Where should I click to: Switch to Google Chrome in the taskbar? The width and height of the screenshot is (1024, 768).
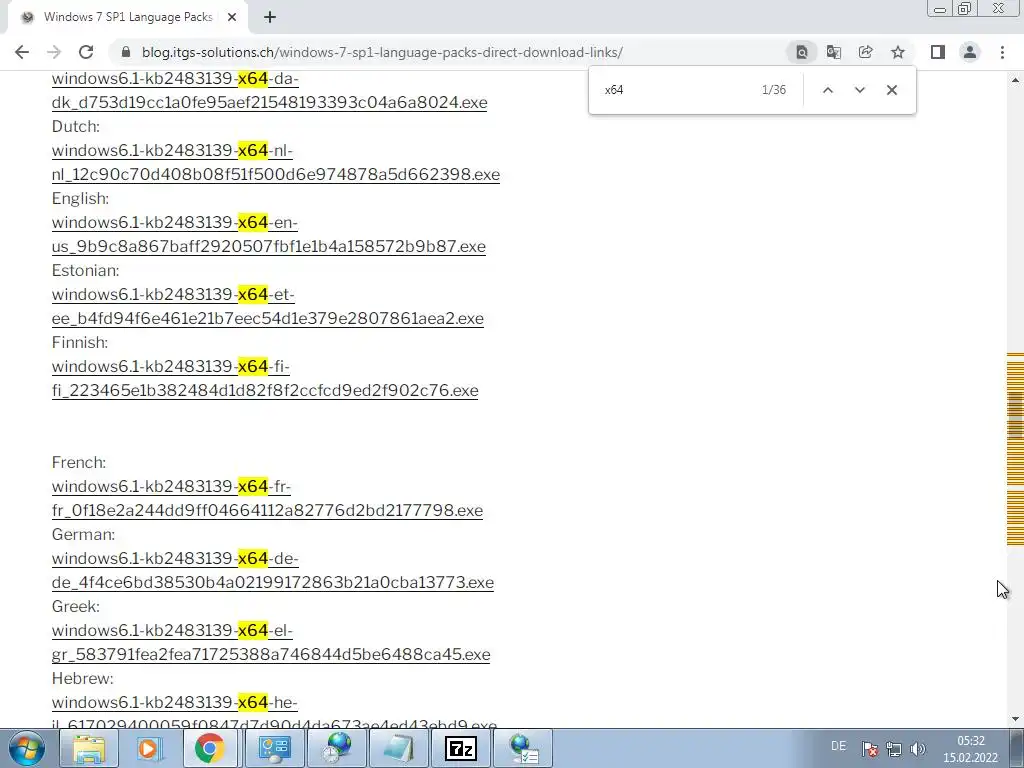[x=210, y=748]
